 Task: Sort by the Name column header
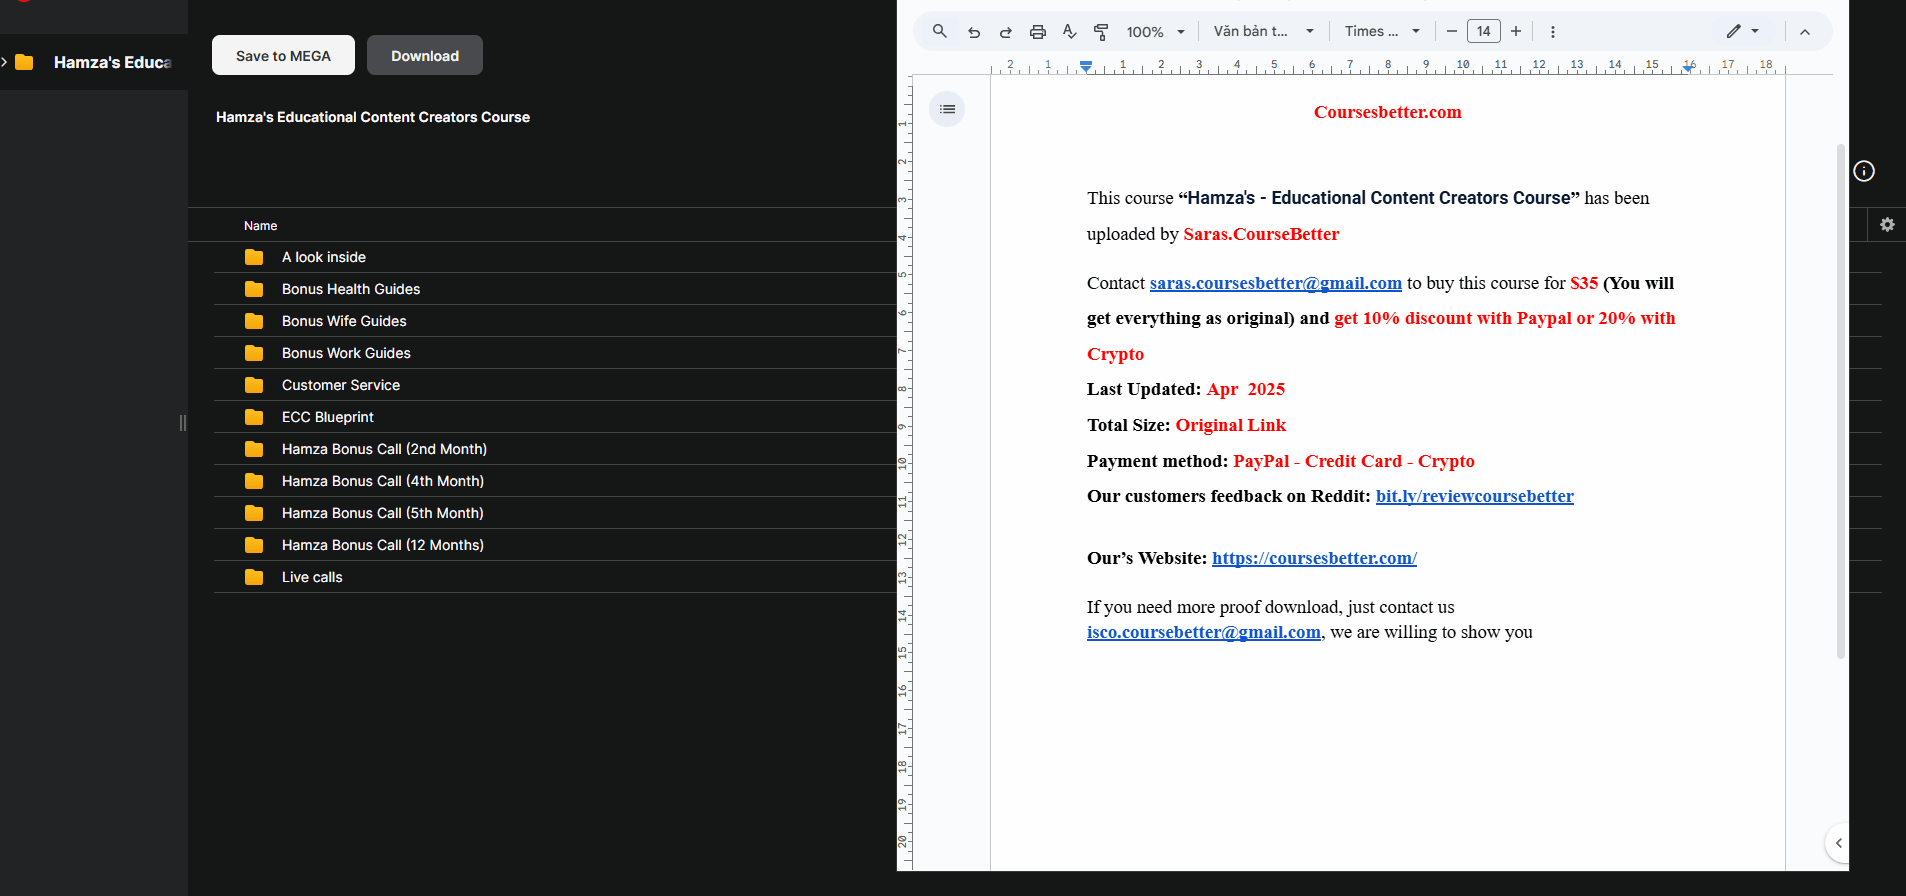pyautogui.click(x=261, y=226)
